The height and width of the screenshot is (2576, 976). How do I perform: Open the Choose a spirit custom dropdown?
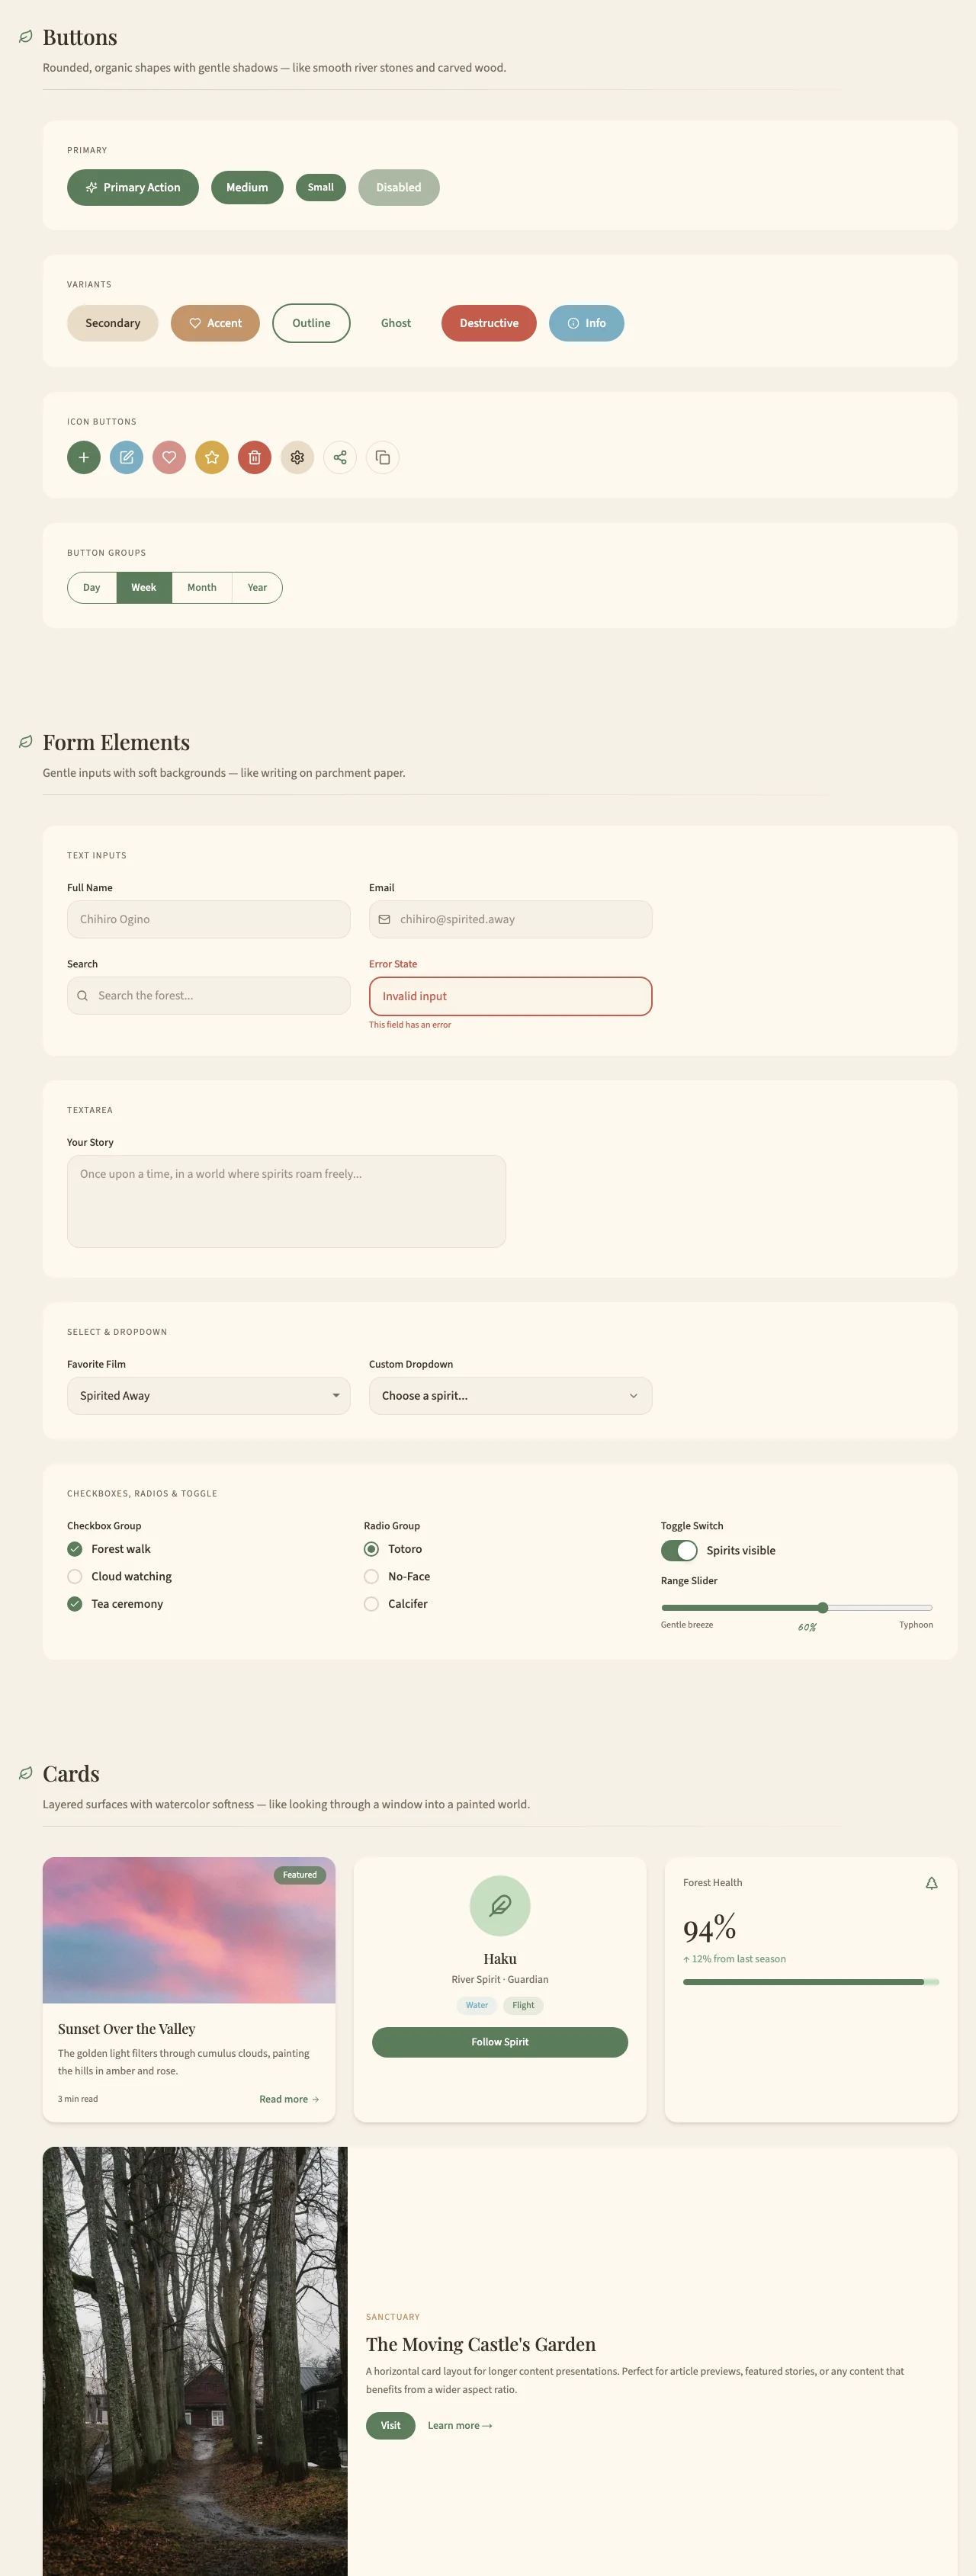click(x=510, y=1396)
